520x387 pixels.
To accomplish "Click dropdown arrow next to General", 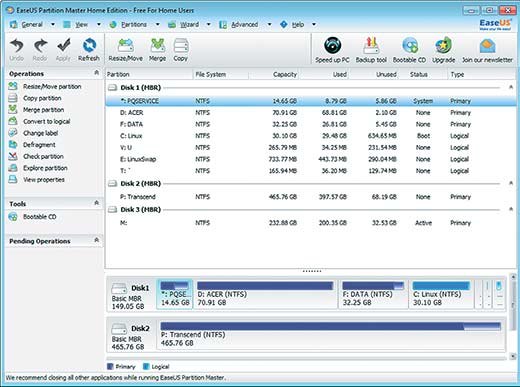I will pos(53,24).
